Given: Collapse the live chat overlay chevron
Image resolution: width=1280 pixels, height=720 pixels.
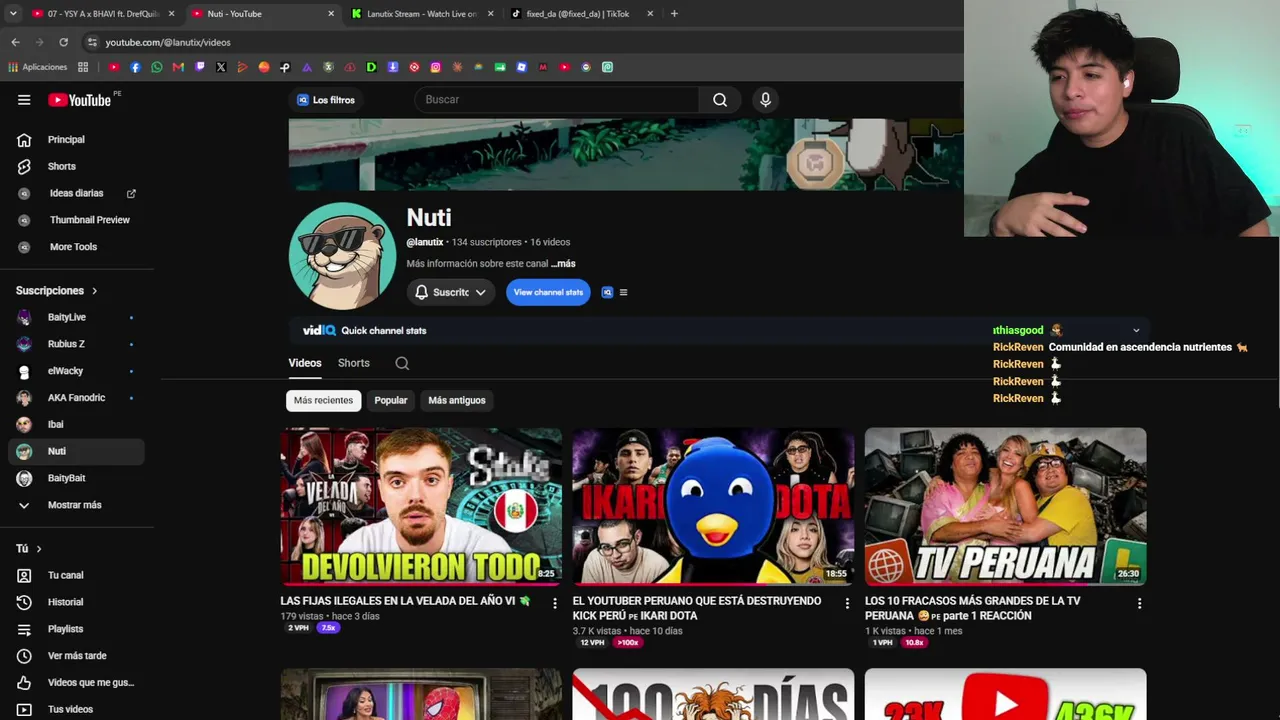Looking at the screenshot, I should [x=1136, y=330].
